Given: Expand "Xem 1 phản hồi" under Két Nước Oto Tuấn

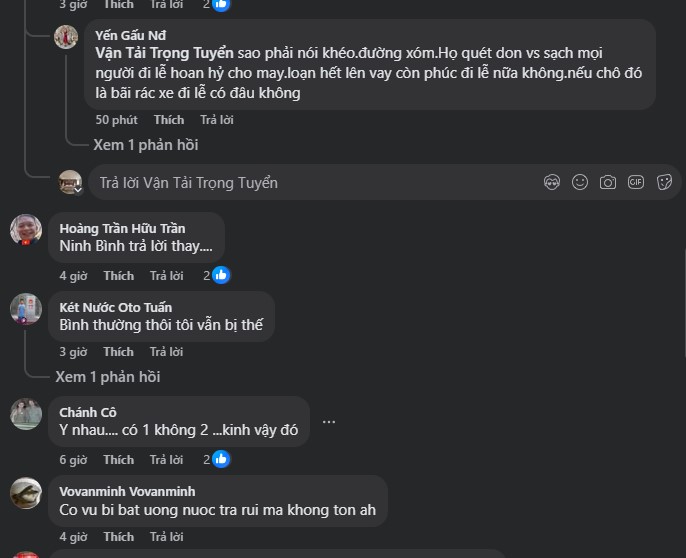Looking at the screenshot, I should tap(108, 377).
